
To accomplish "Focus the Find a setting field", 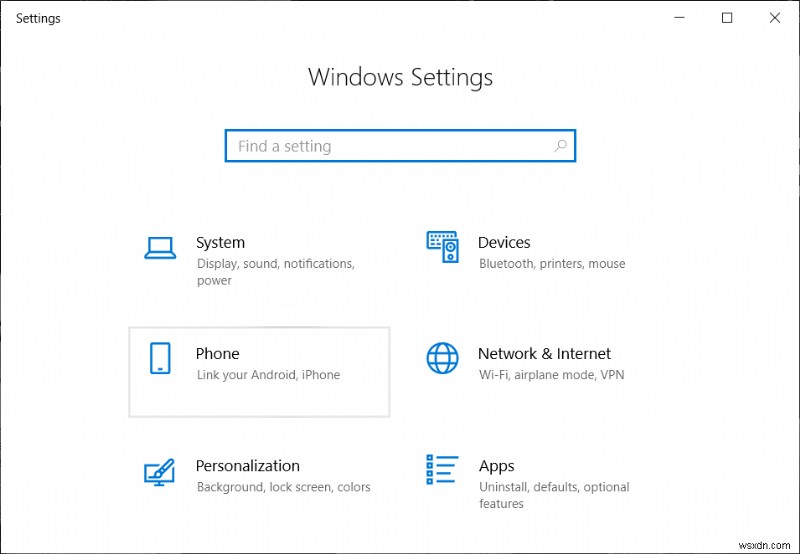I will tap(401, 146).
